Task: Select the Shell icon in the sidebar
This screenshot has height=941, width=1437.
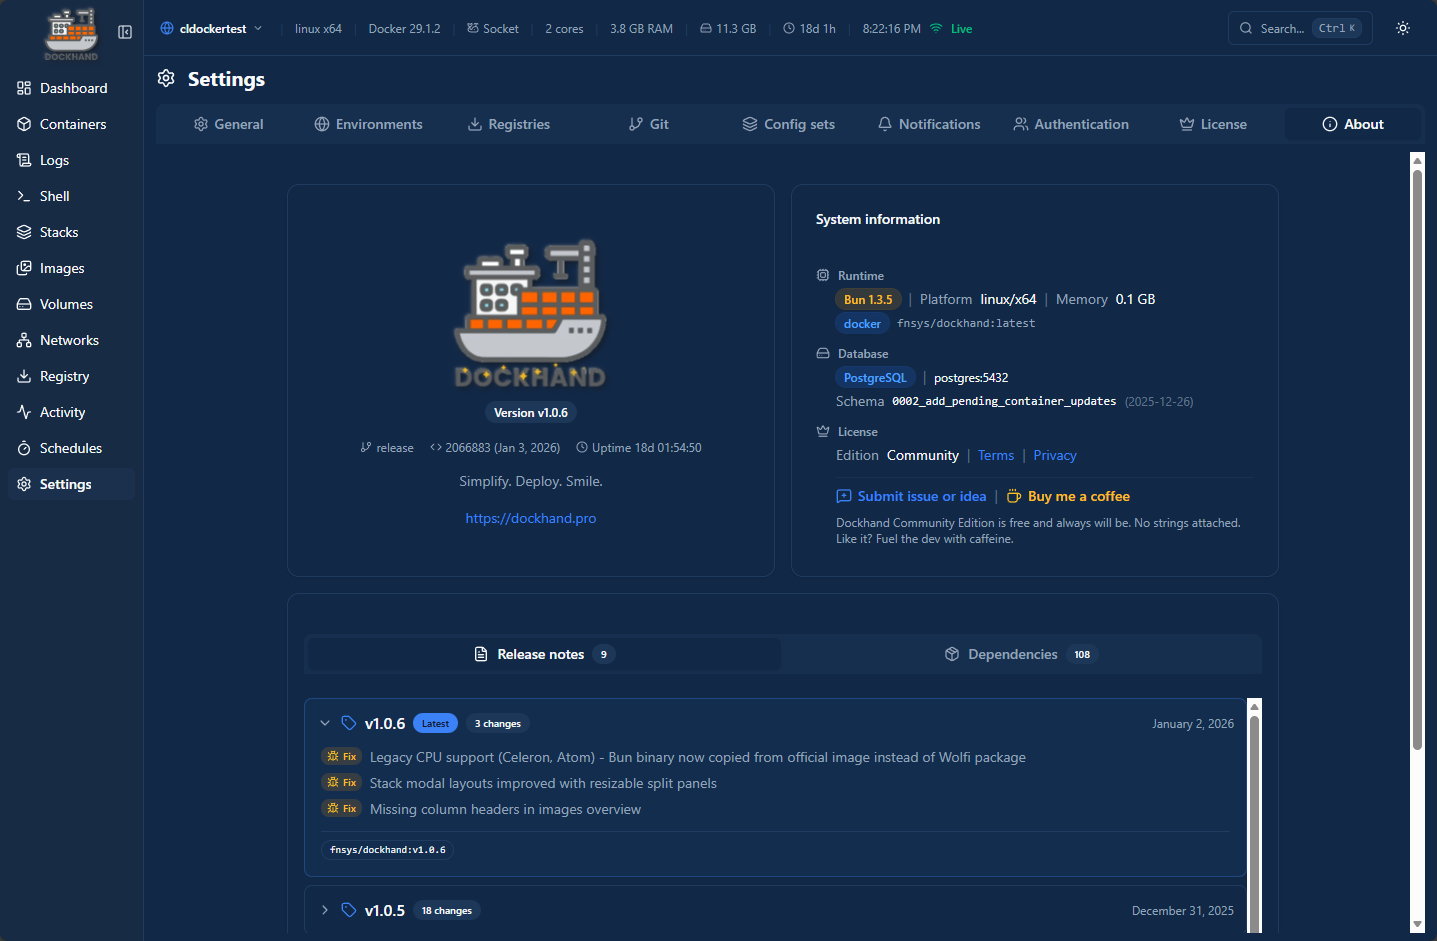Action: coord(55,196)
